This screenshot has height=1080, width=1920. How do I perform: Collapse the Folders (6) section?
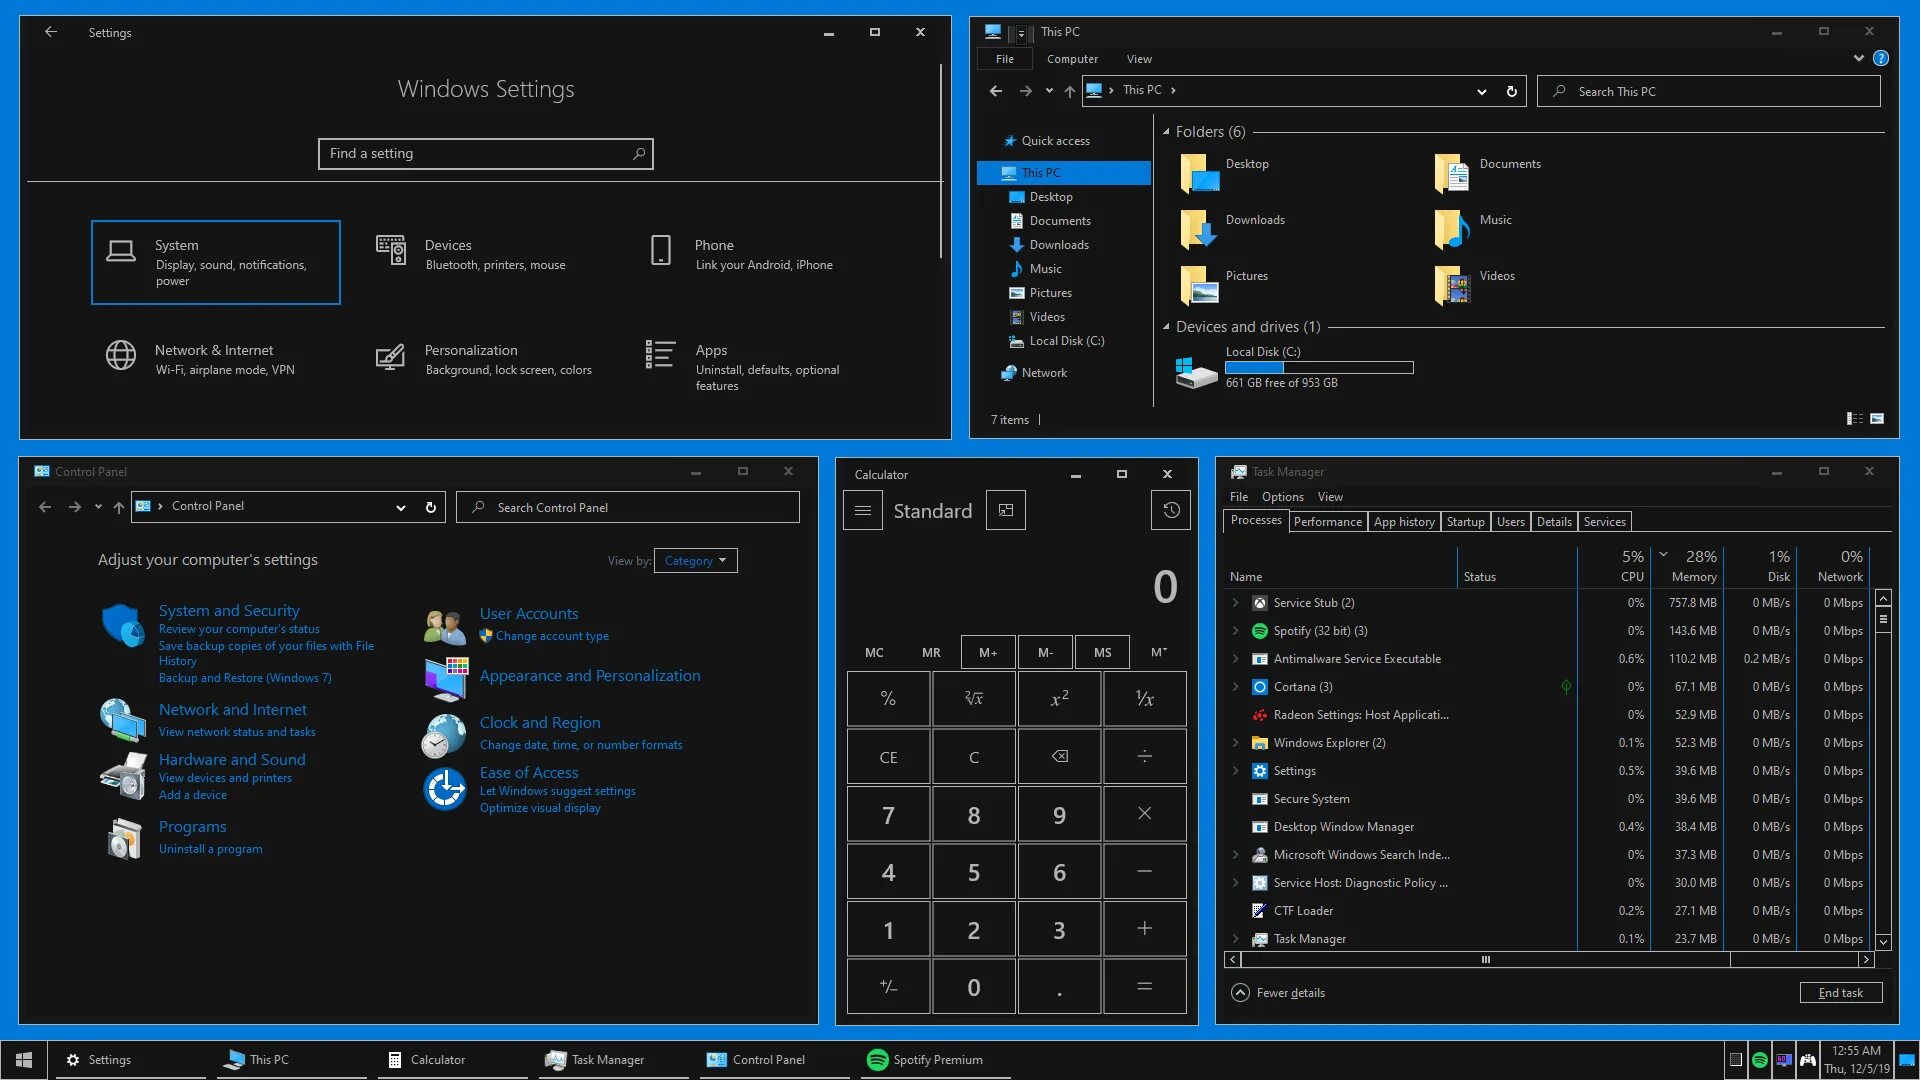coord(1166,132)
